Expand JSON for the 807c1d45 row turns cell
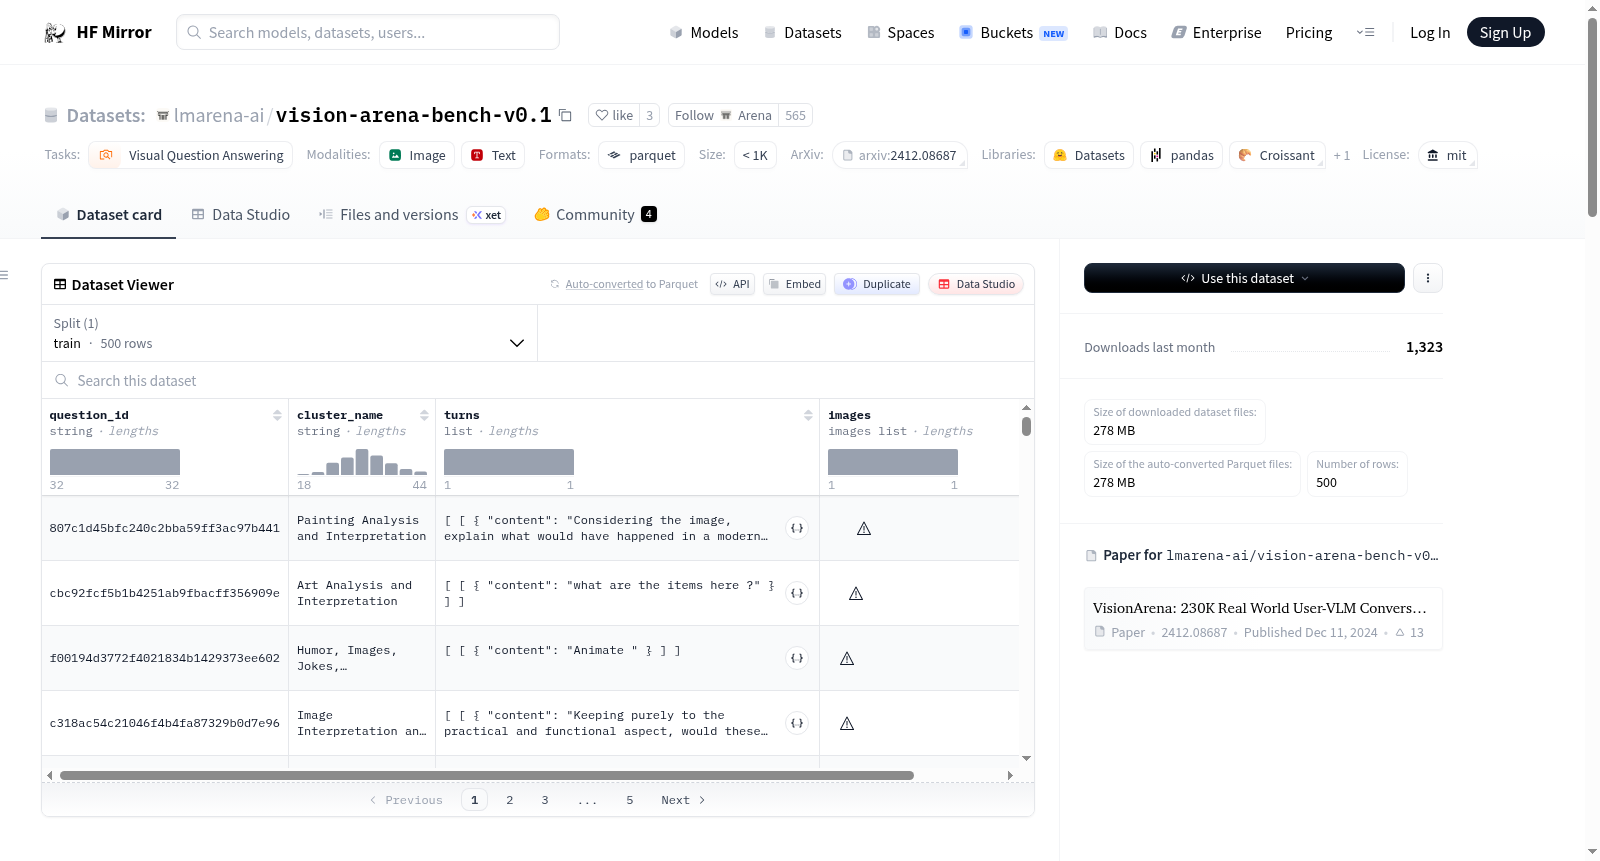Viewport: 1600px width, 861px height. pyautogui.click(x=797, y=528)
